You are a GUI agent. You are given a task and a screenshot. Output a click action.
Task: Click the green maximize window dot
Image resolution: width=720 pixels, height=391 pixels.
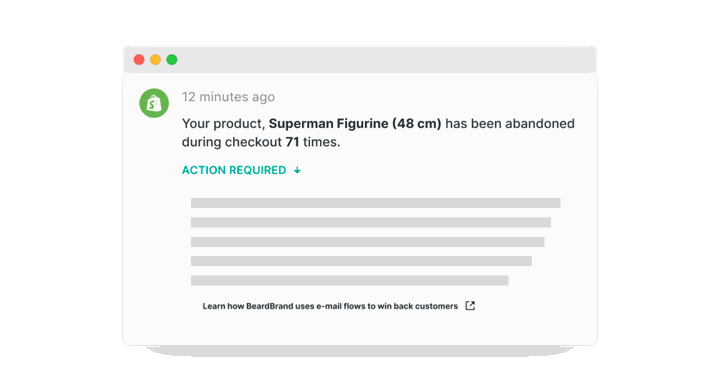[172, 60]
